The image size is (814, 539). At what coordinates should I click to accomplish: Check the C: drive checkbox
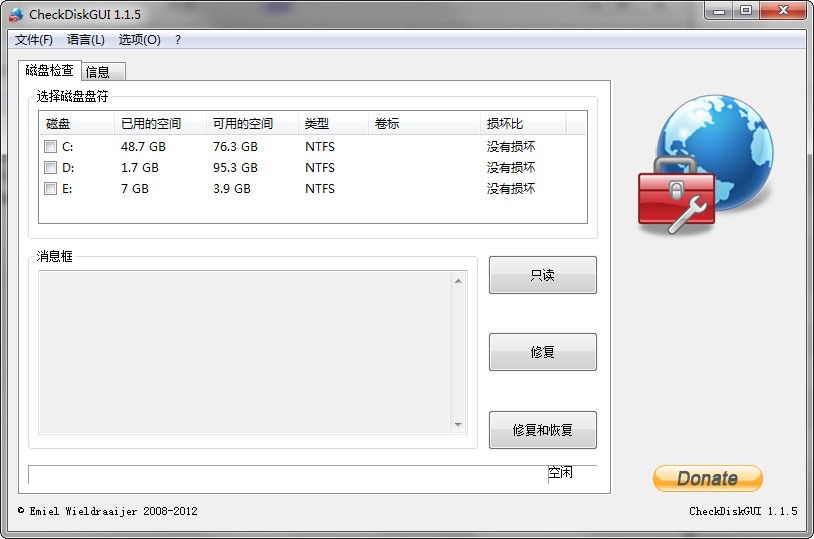(50, 147)
